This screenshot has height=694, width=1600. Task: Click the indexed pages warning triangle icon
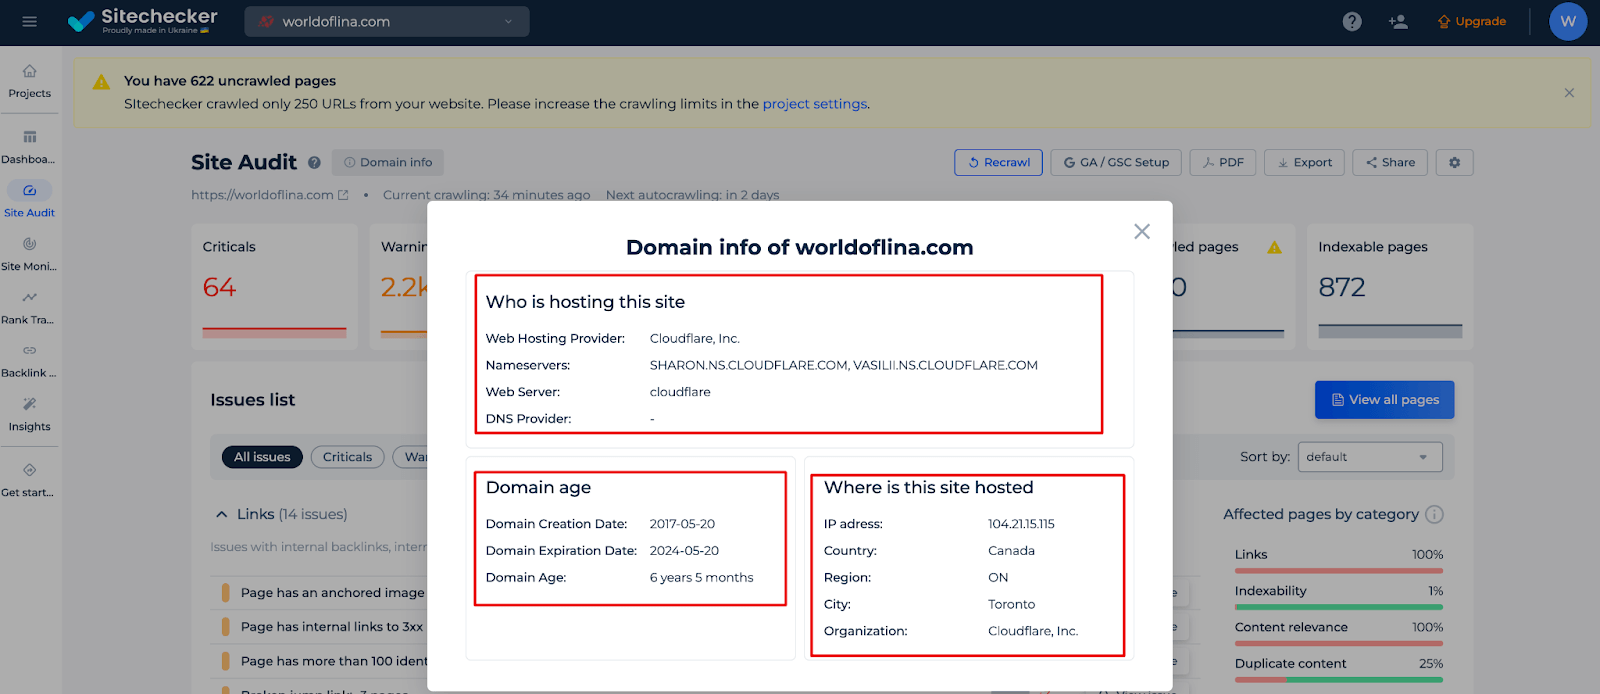pos(1274,247)
